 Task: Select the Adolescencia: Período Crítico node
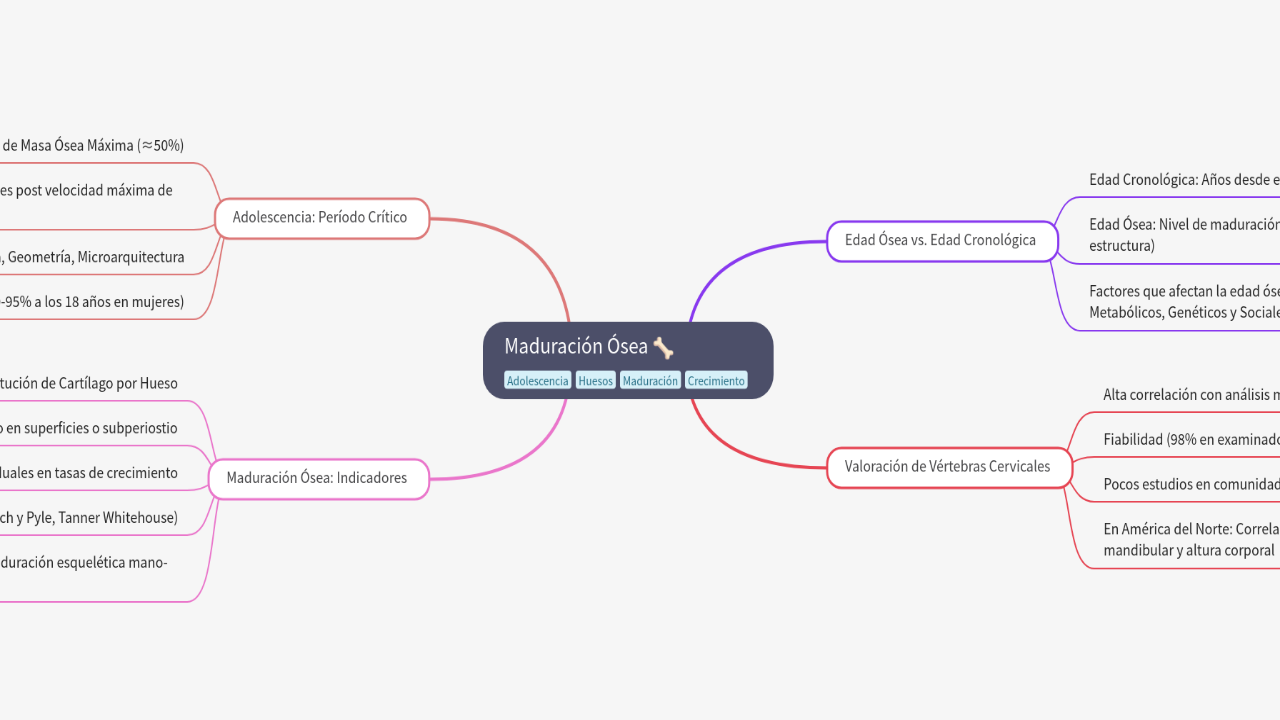tap(322, 218)
